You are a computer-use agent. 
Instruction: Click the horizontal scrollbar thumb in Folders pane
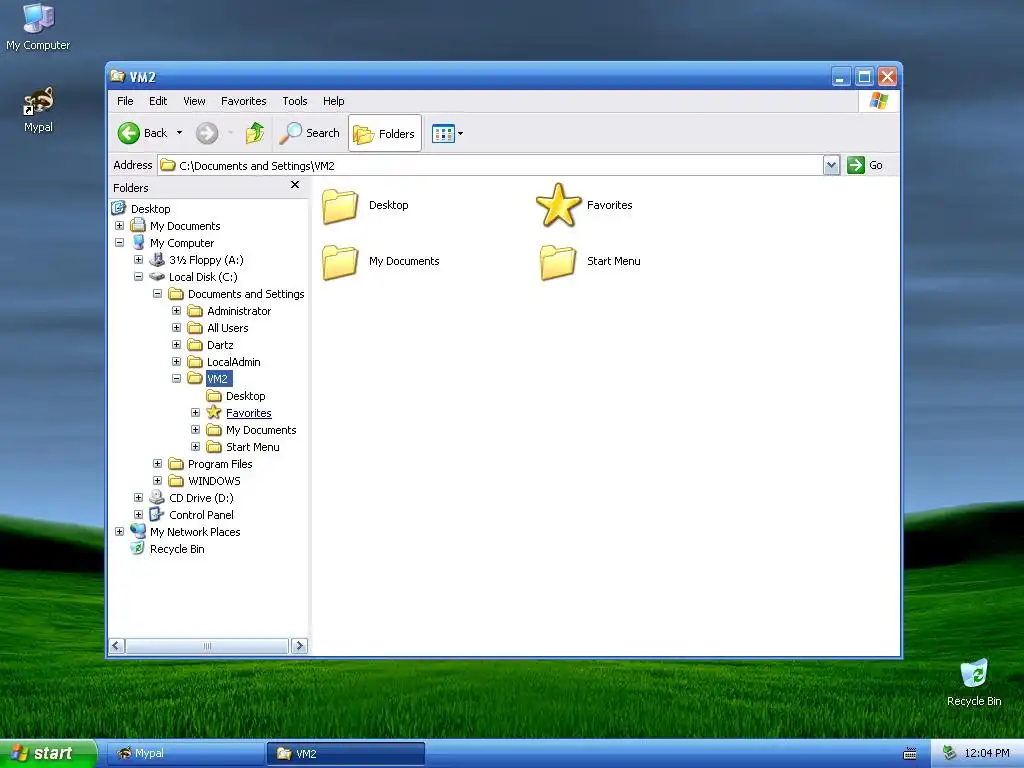coord(207,646)
